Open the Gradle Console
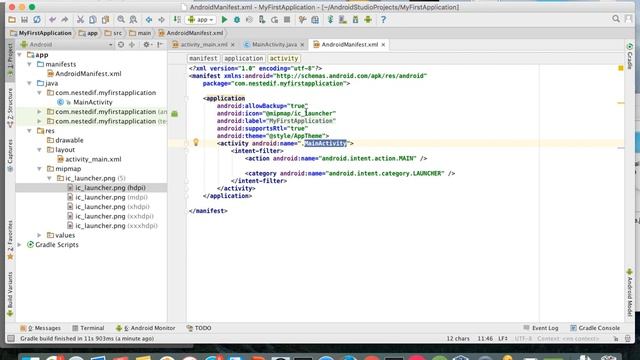This screenshot has width=640, height=360. [x=595, y=328]
